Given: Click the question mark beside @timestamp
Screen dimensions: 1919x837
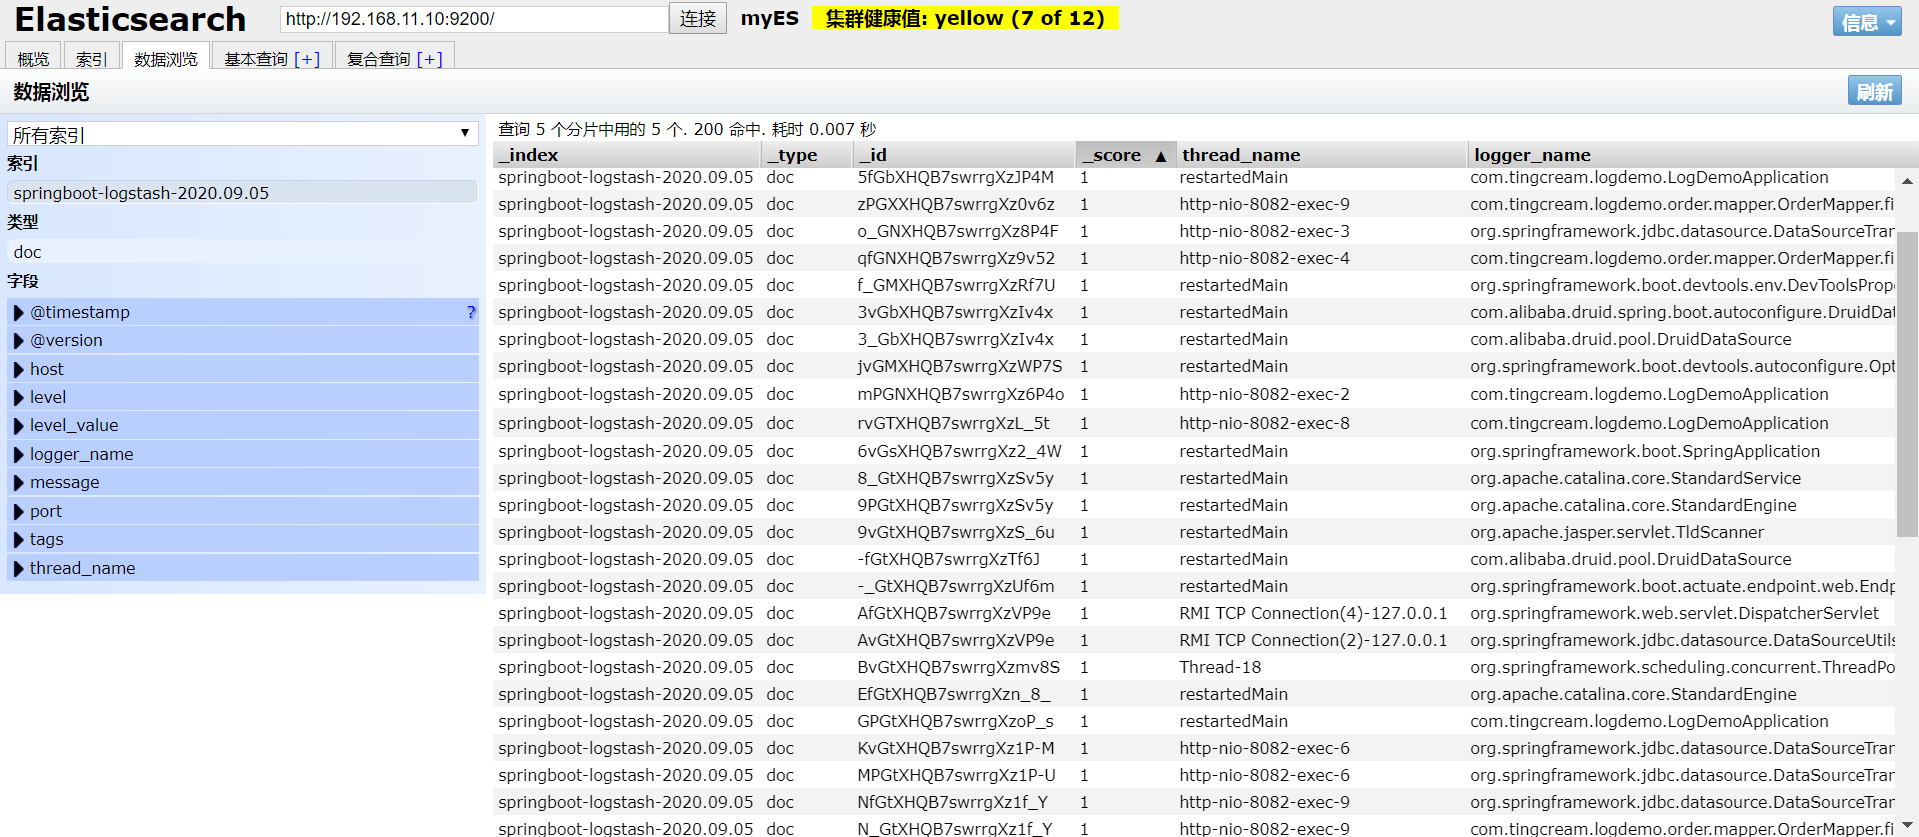Looking at the screenshot, I should (x=471, y=312).
